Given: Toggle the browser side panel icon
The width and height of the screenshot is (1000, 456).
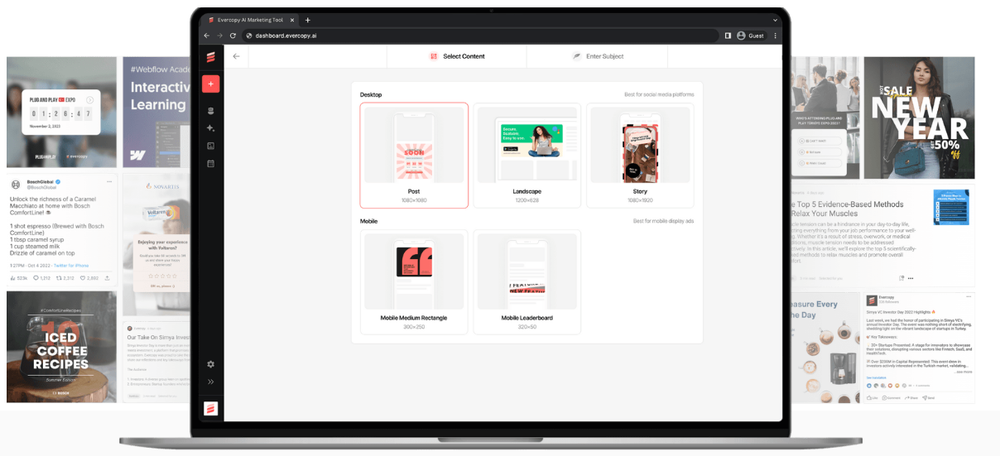Looking at the screenshot, I should (728, 36).
